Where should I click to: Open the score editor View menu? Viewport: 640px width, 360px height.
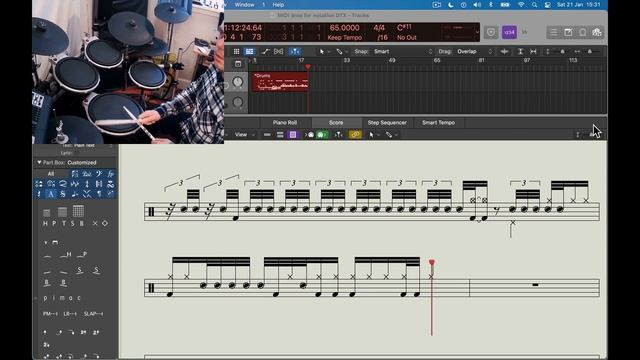click(x=244, y=135)
